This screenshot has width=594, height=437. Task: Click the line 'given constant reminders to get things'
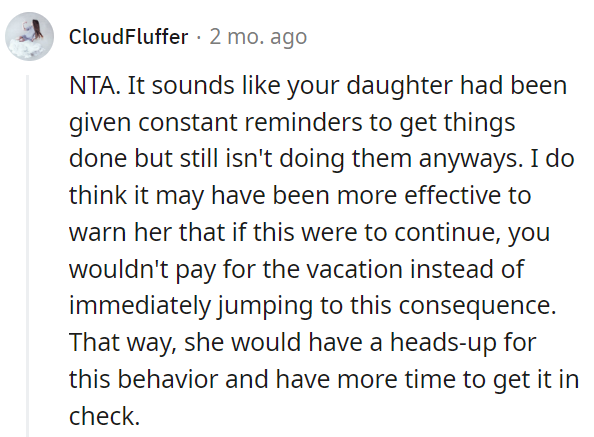click(292, 123)
